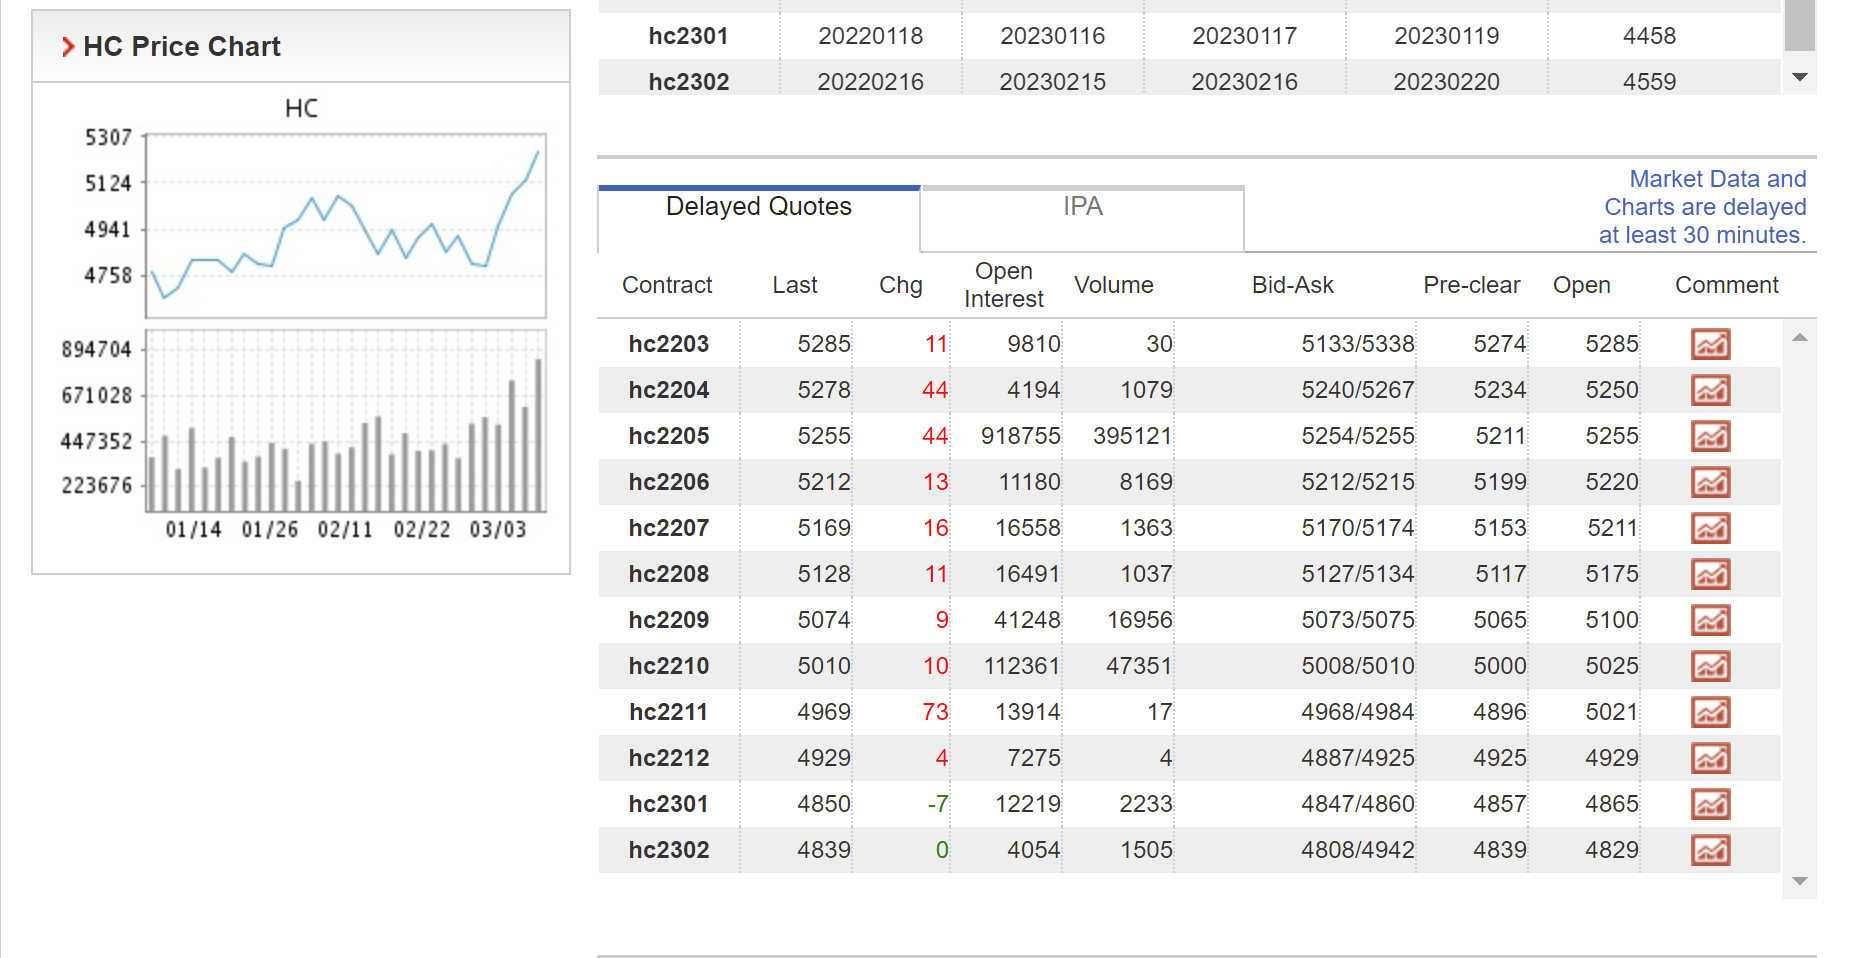Select contract hc2211 in quotes table
The height and width of the screenshot is (958, 1852).
669,712
